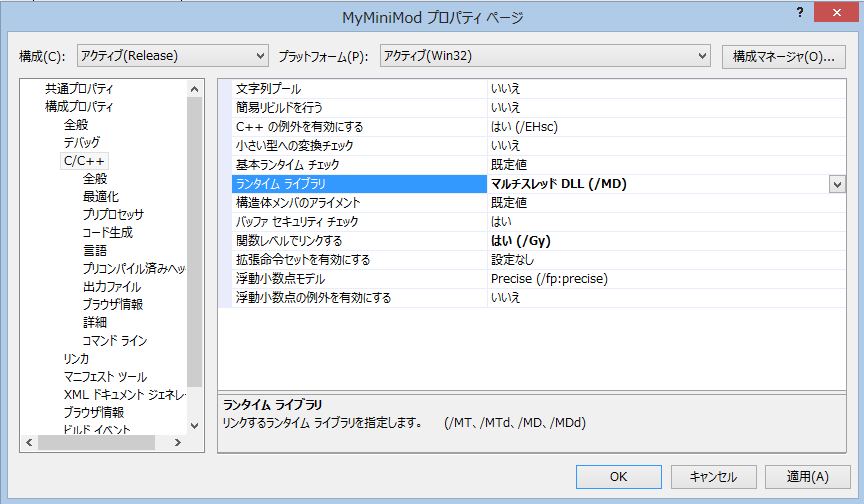This screenshot has width=864, height=504.
Task: Click the キャンセル button
Action: pyautogui.click(x=713, y=477)
